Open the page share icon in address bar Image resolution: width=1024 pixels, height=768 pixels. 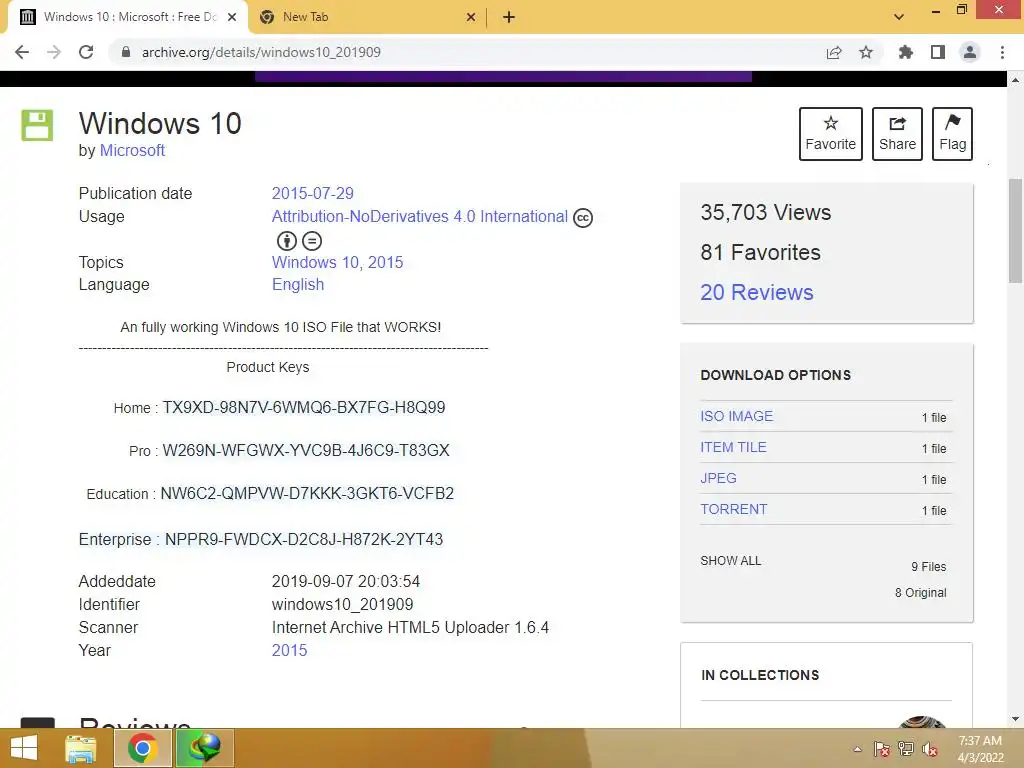[833, 52]
